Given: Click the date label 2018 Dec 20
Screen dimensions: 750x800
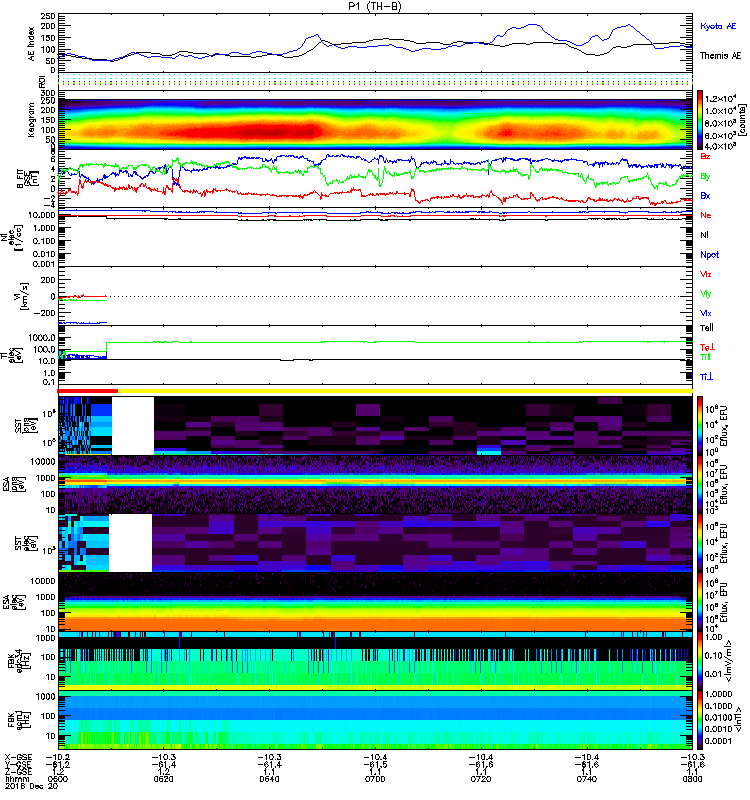Looking at the screenshot, I should 31,786.
